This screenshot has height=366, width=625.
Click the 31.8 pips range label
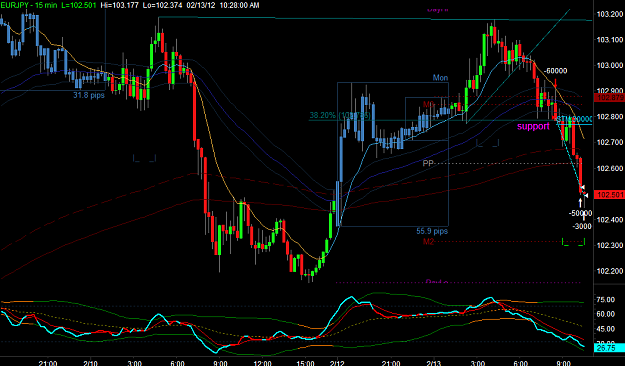click(88, 95)
